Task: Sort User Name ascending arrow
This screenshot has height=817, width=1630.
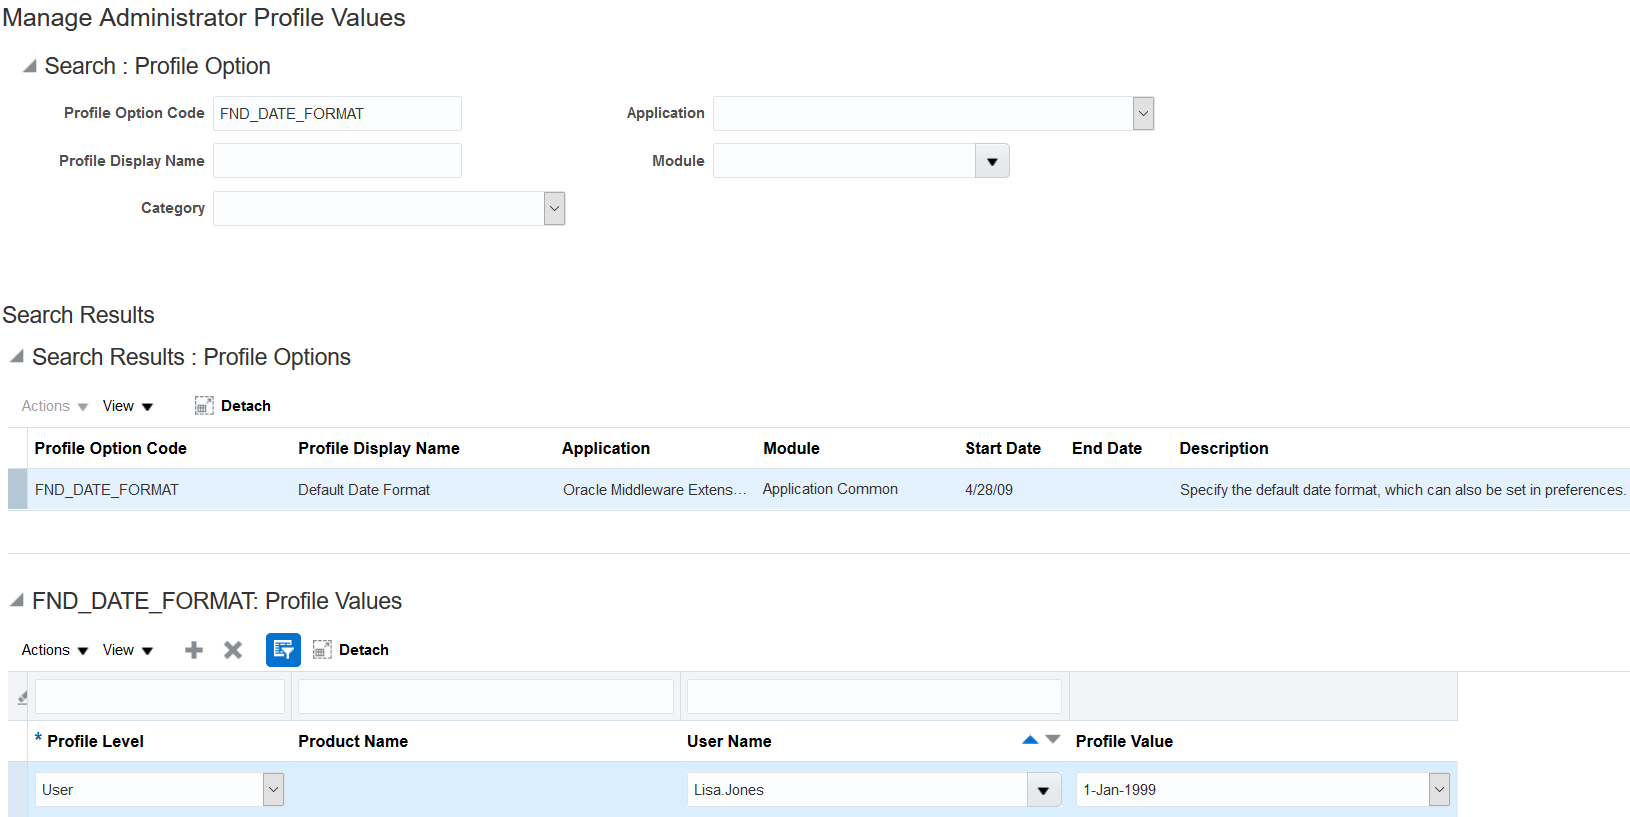Action: coord(1030,740)
